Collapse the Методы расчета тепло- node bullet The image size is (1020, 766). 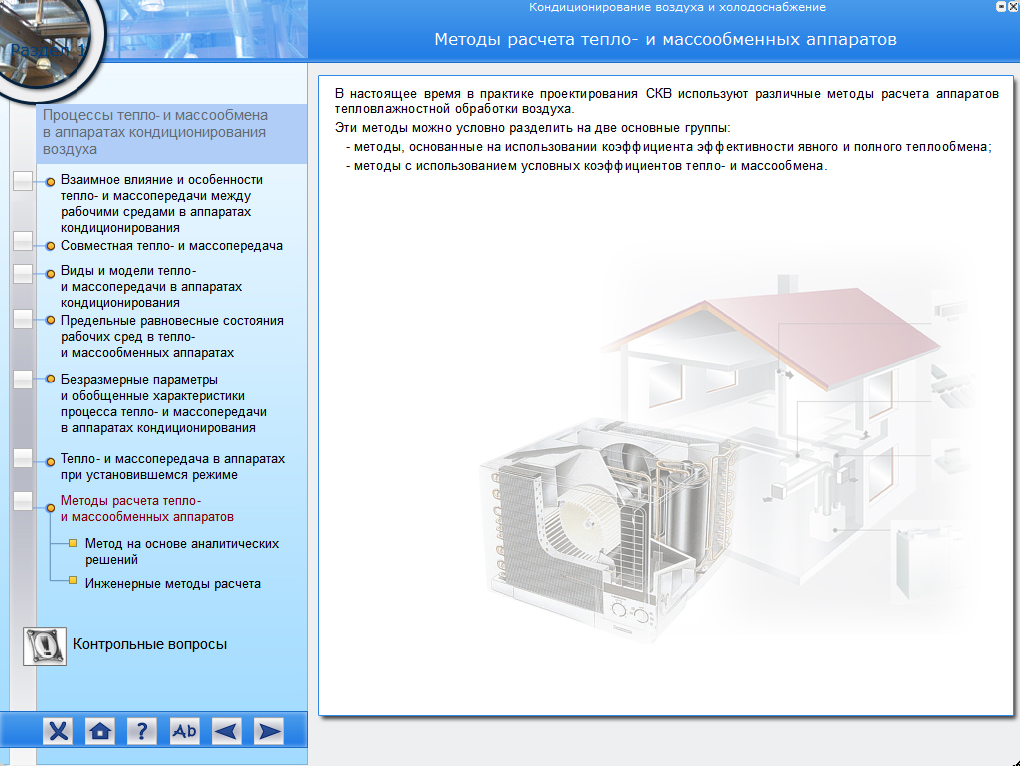[50, 509]
